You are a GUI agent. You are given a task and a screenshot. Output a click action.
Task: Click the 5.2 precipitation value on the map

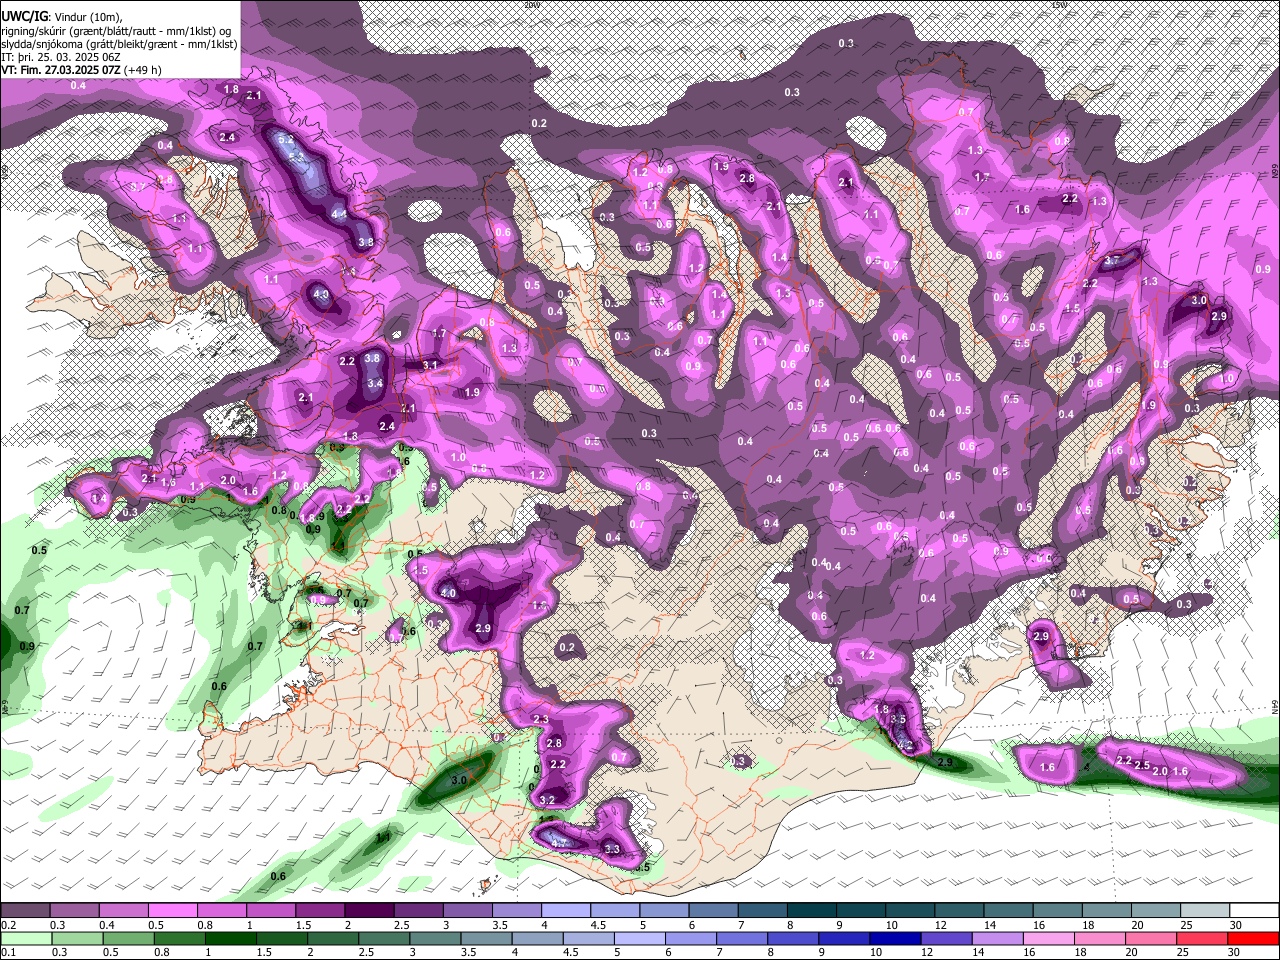point(285,139)
